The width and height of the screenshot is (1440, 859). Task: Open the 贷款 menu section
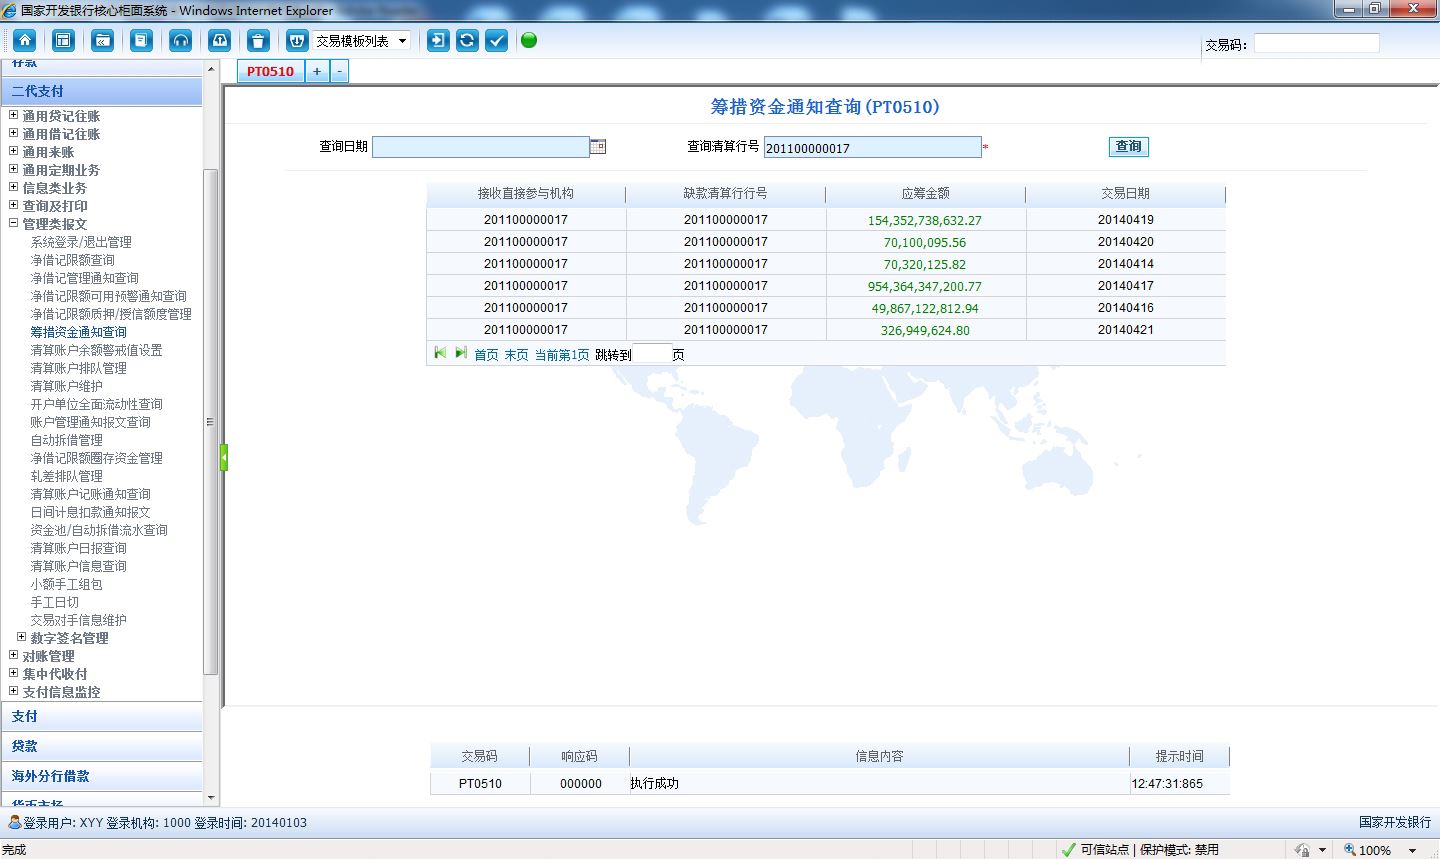[x=101, y=746]
